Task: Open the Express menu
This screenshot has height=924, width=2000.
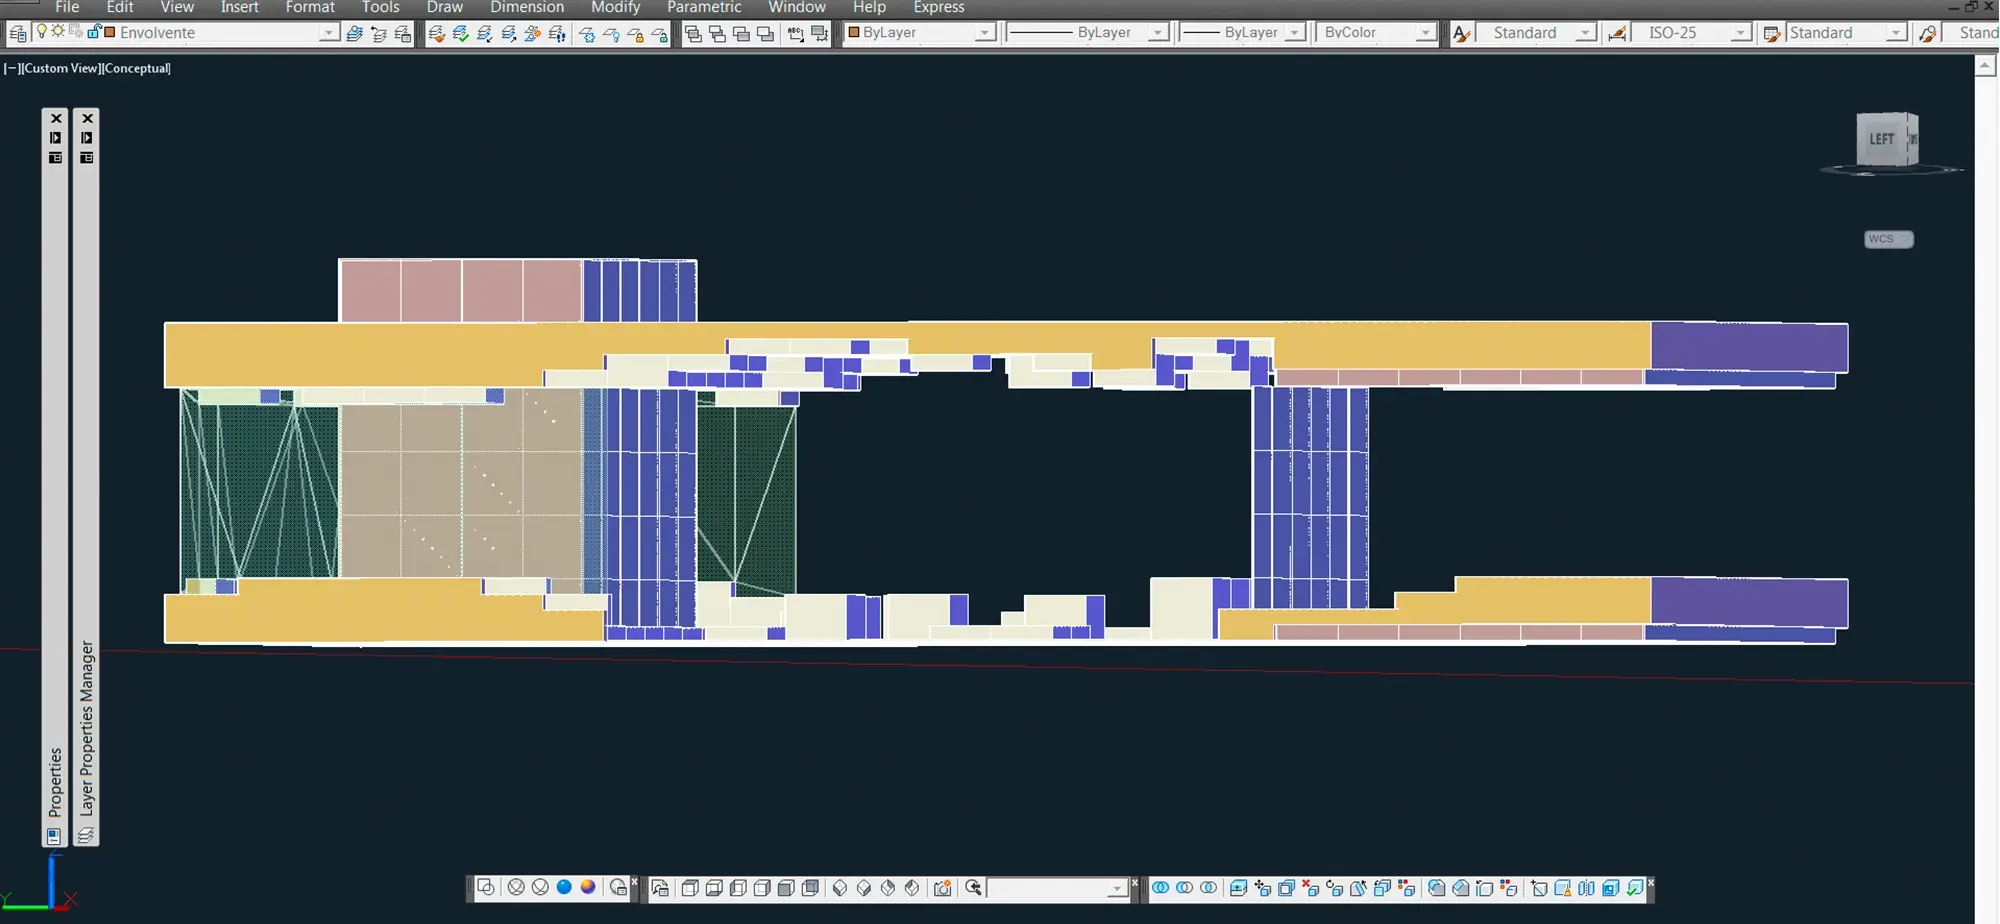Action: click(x=938, y=8)
